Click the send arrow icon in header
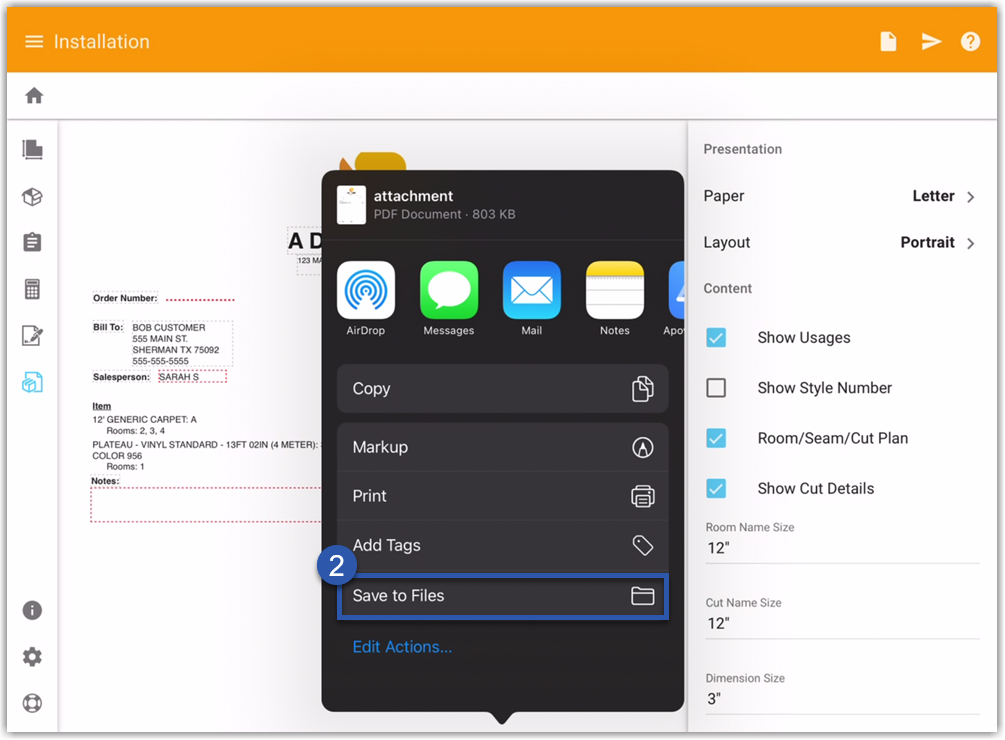The image size is (1005, 740). click(931, 42)
